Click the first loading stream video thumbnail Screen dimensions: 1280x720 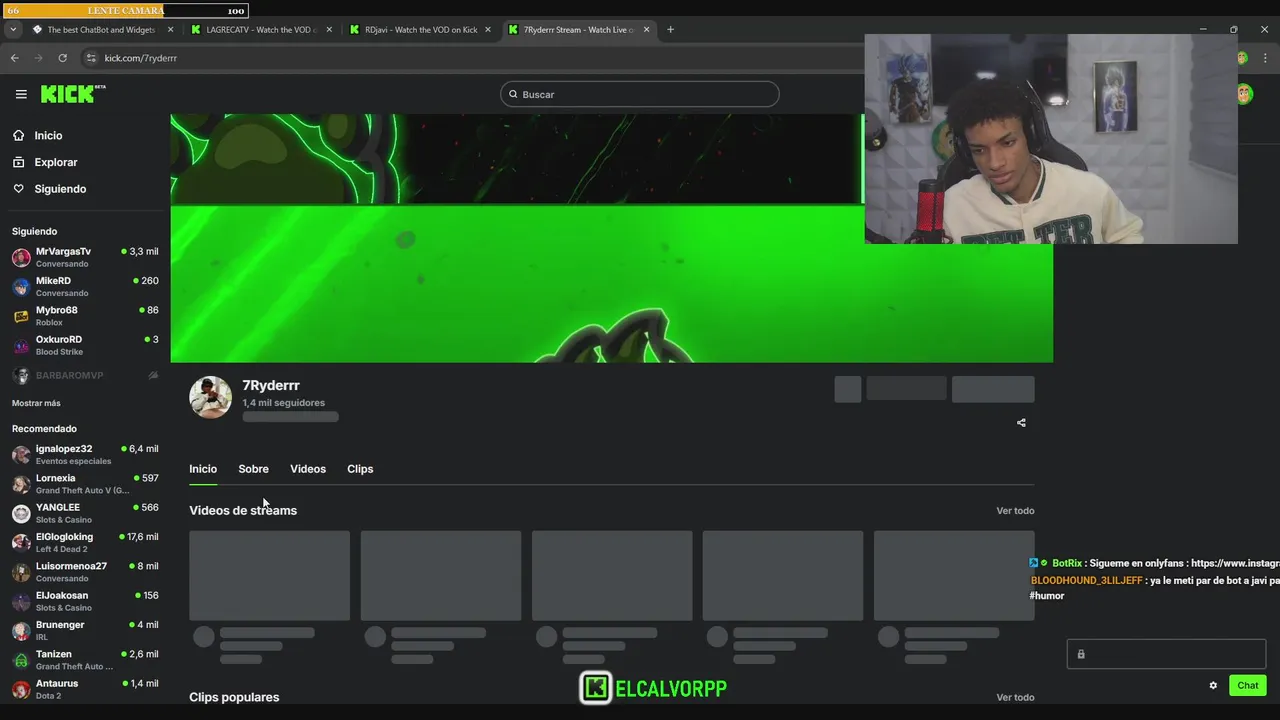[x=270, y=576]
